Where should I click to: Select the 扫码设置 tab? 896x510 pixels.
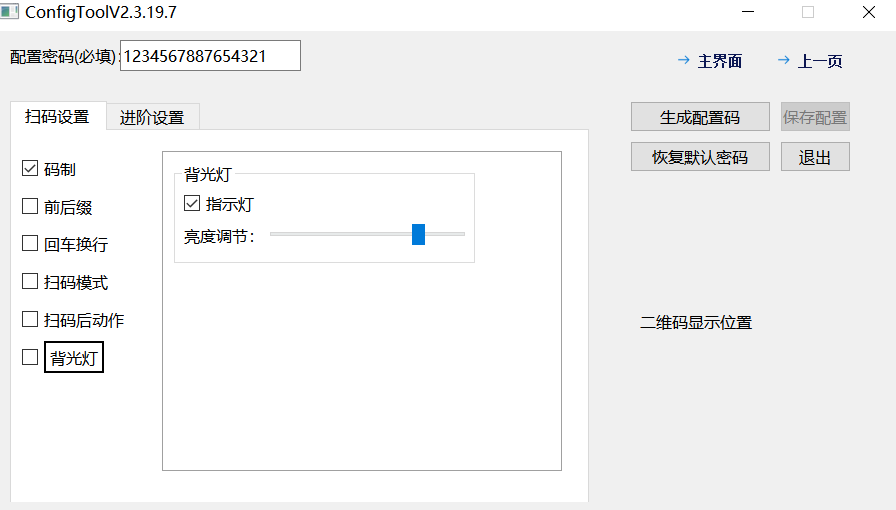point(57,116)
